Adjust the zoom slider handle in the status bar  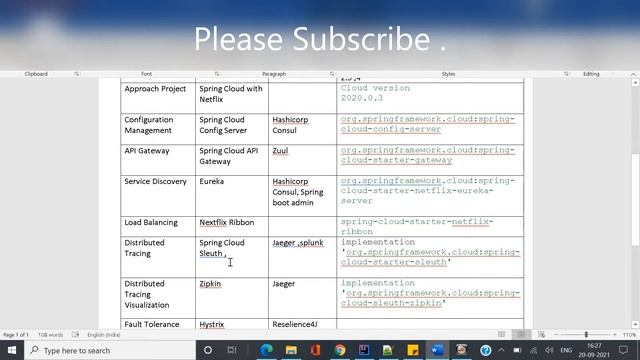pos(586,335)
